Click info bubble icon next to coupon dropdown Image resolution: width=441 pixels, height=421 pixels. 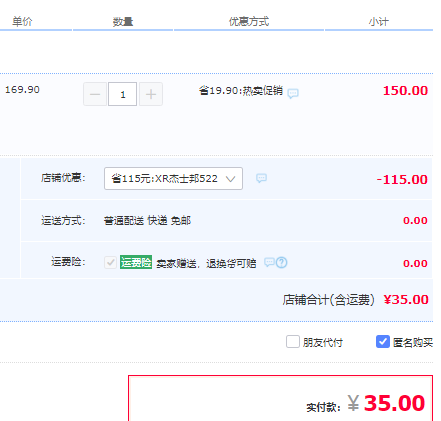261,178
